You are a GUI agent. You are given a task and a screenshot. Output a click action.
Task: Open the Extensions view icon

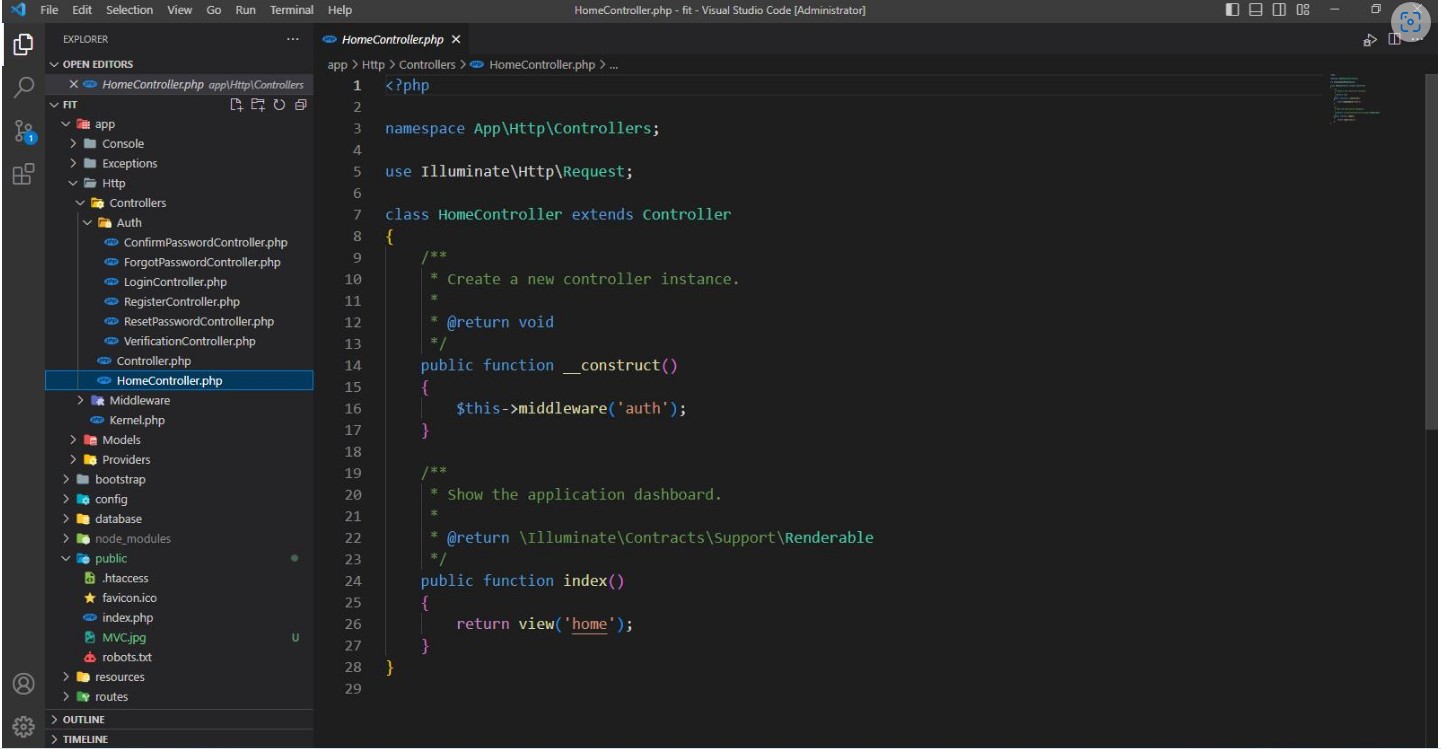click(x=23, y=175)
